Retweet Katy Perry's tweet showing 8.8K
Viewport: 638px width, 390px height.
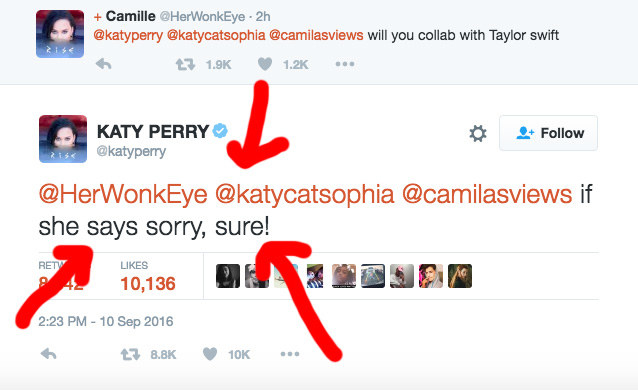(x=130, y=354)
